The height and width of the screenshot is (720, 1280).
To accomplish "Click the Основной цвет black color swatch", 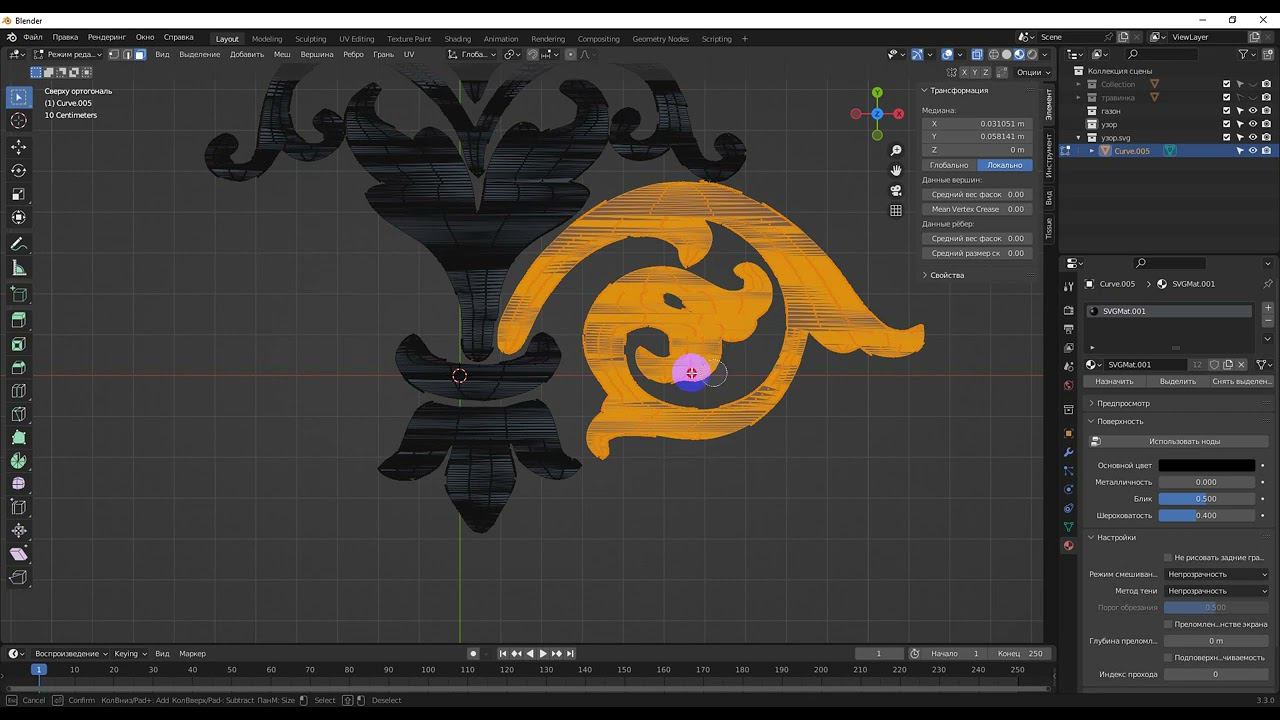I will pos(1207,465).
